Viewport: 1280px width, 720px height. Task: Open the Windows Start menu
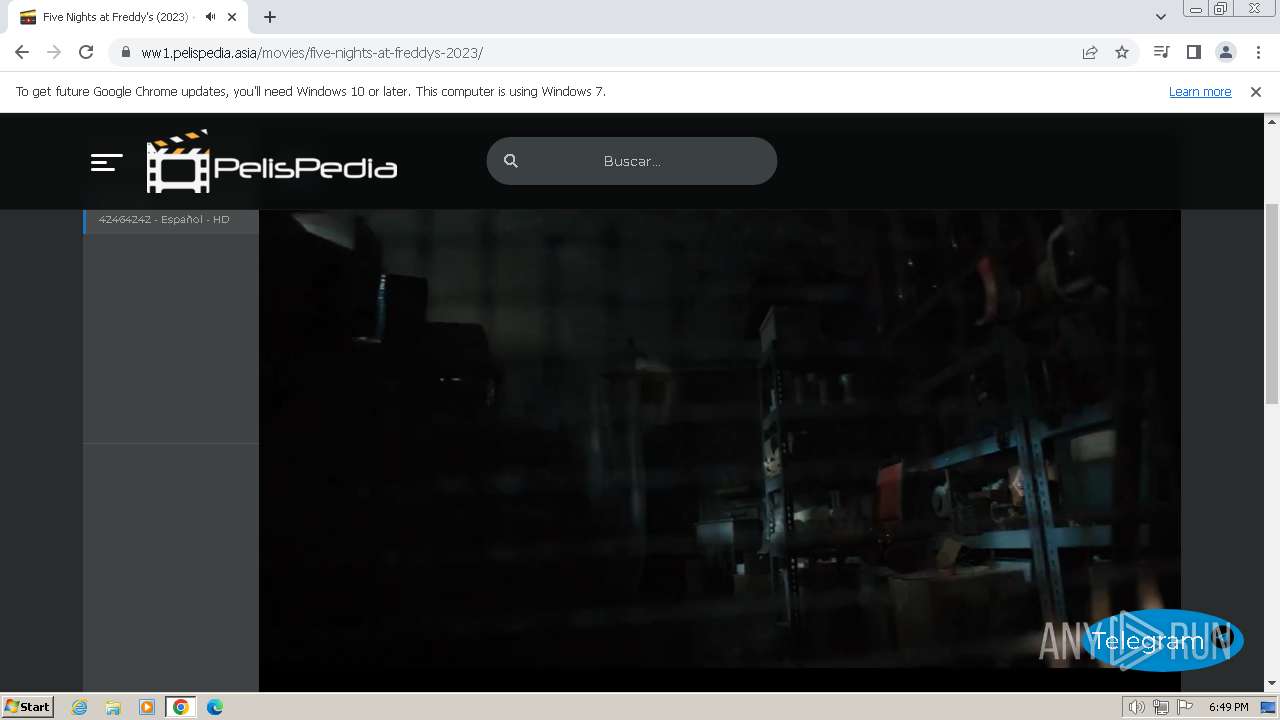(27, 706)
